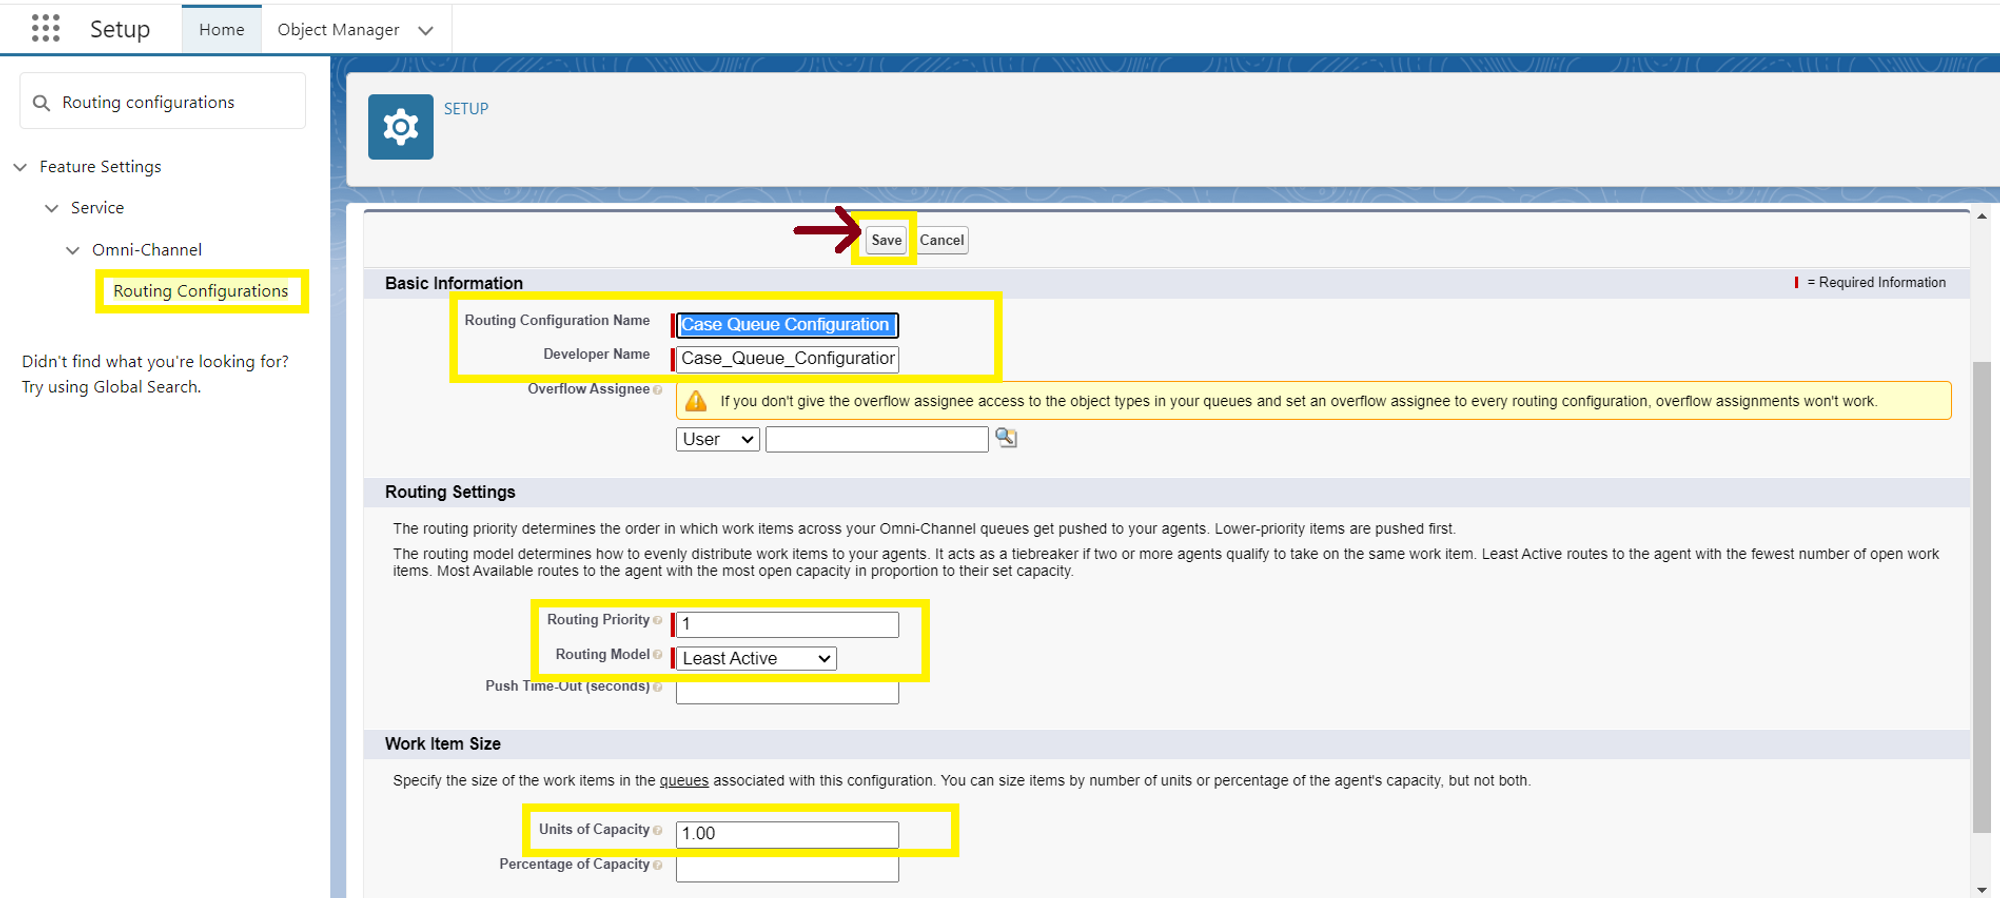Click help icon next to Routing Model
This screenshot has height=898, width=2000.
(657, 655)
